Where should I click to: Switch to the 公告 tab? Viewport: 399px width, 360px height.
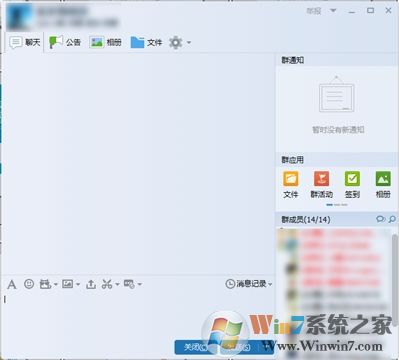coord(65,42)
